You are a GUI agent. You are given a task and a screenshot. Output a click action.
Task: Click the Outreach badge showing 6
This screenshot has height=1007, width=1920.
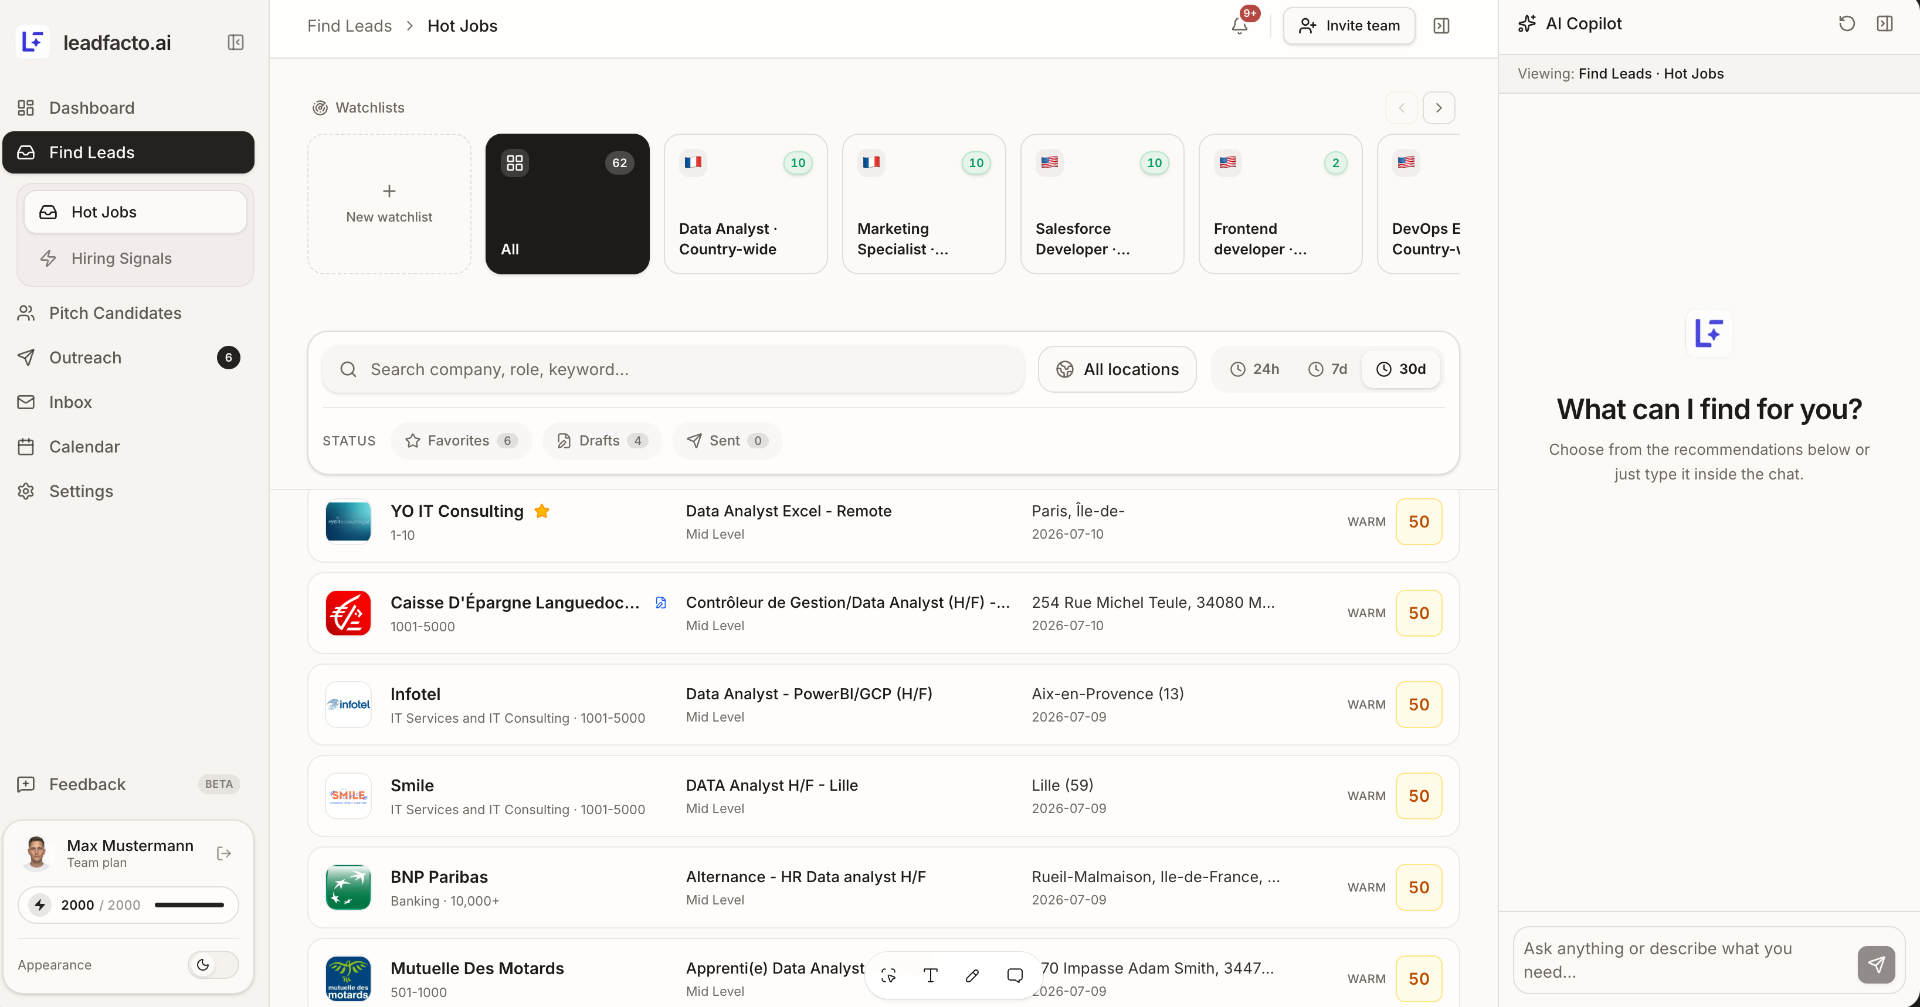pos(228,358)
